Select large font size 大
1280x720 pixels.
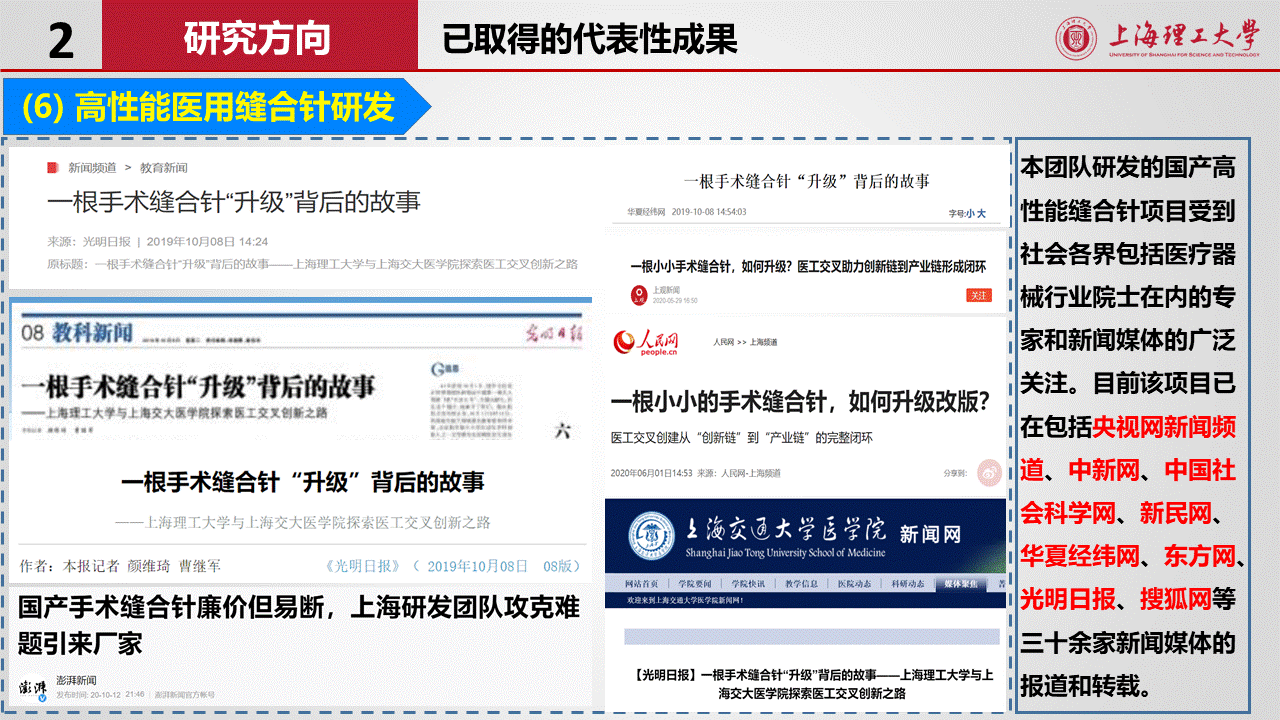(x=981, y=213)
